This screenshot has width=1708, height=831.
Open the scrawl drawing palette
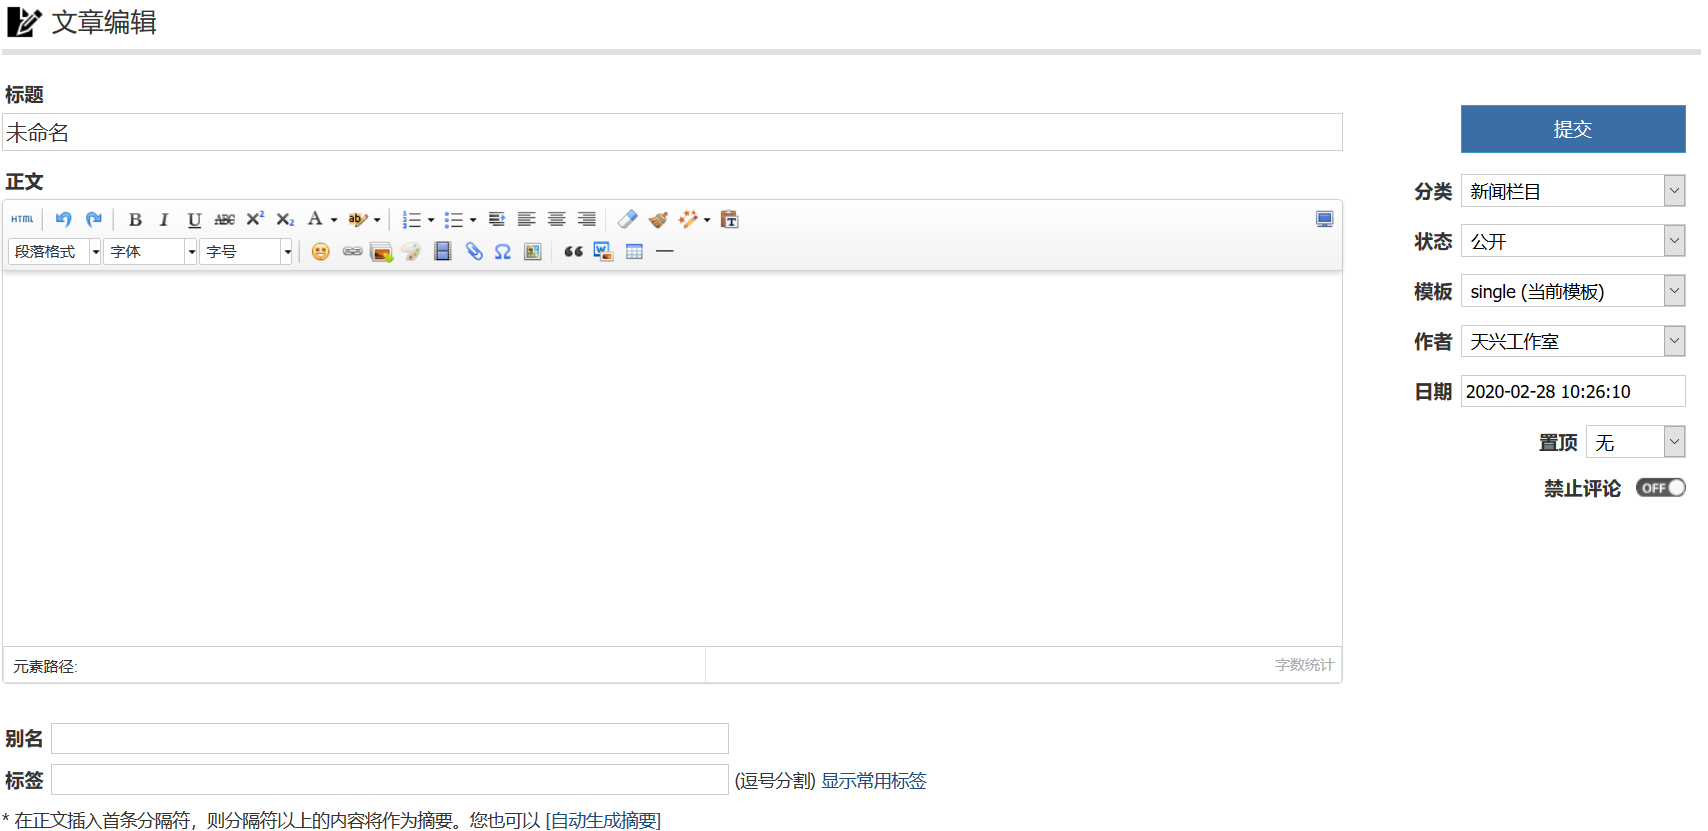pos(411,251)
